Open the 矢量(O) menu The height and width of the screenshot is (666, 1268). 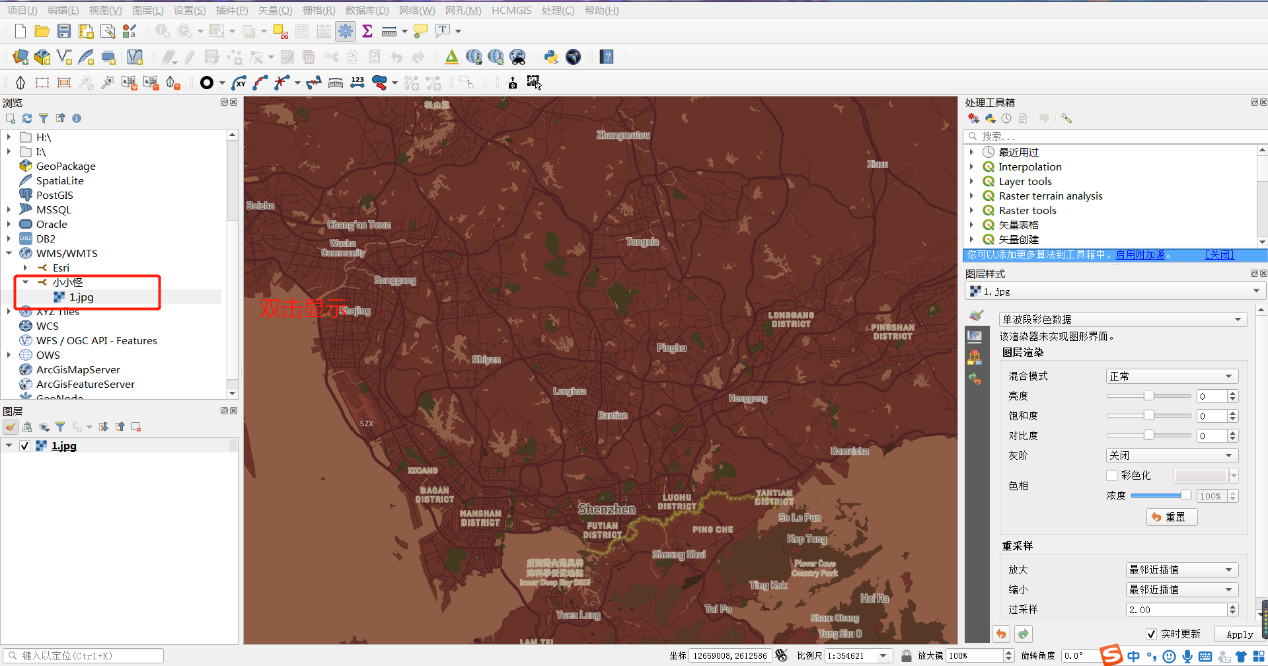pyautogui.click(x=274, y=10)
